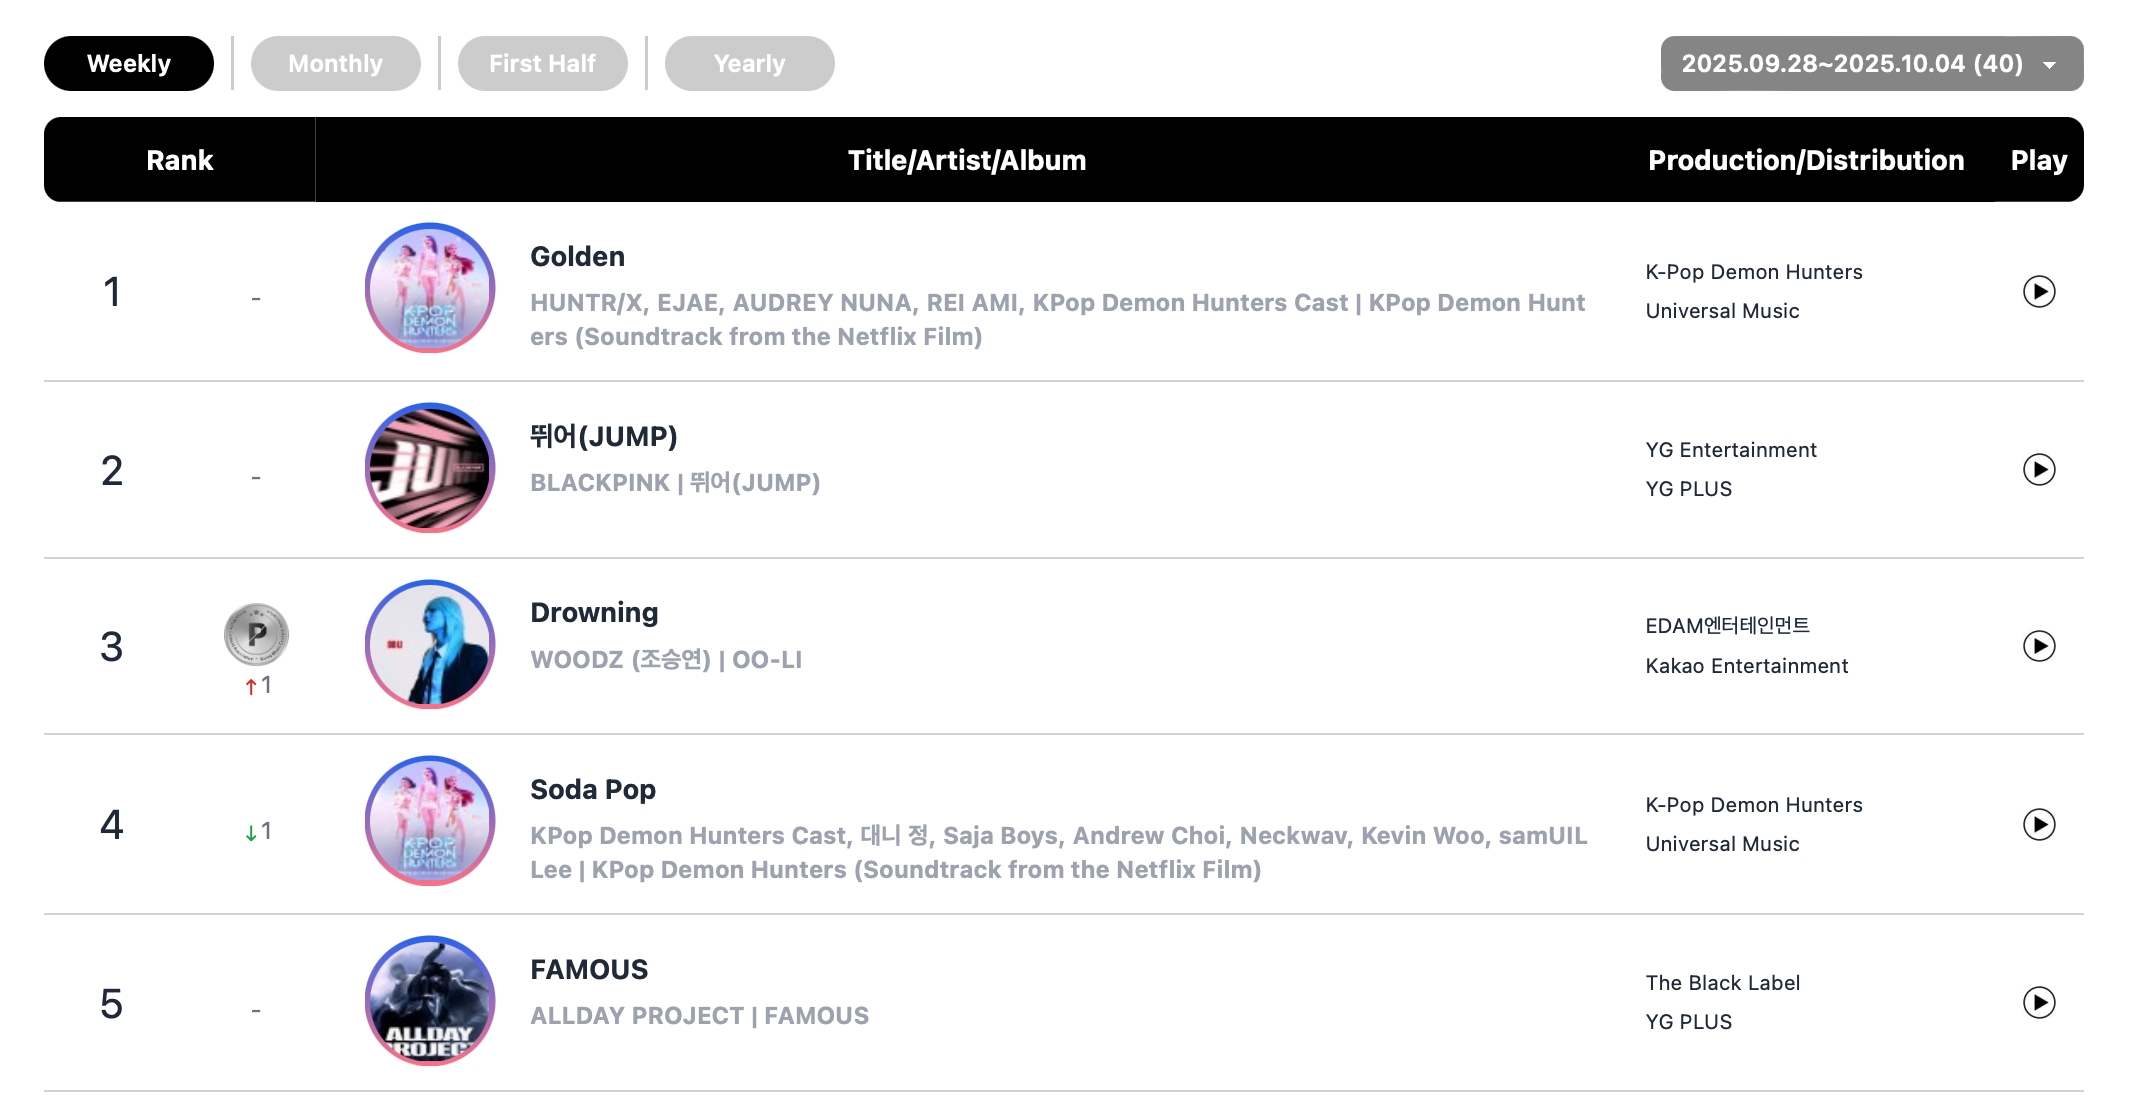2134x1102 pixels.
Task: Switch to the Yearly chart tab
Action: point(749,63)
